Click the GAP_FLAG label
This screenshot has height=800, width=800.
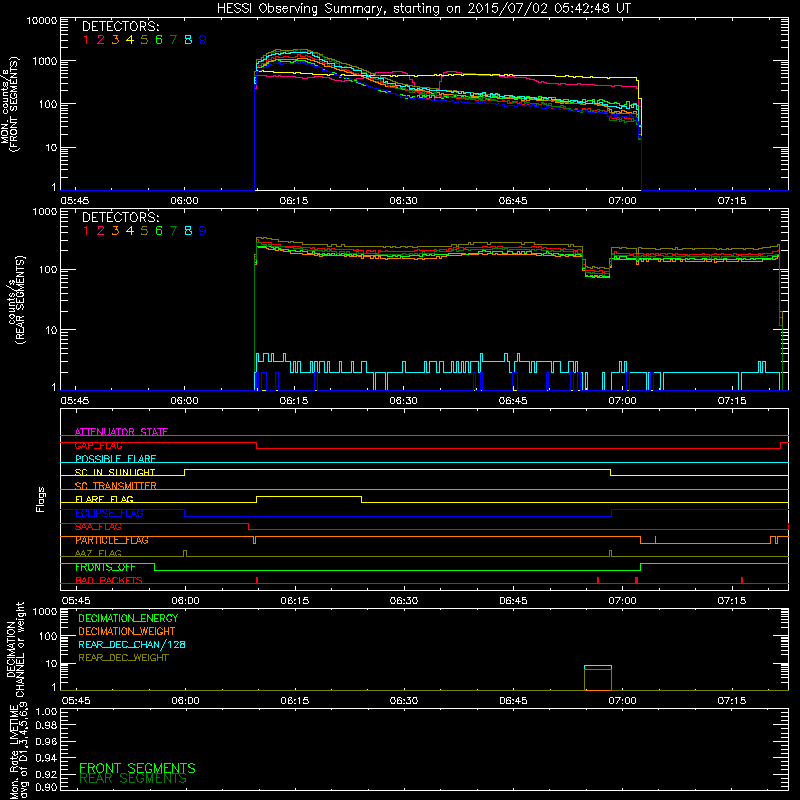(x=98, y=445)
